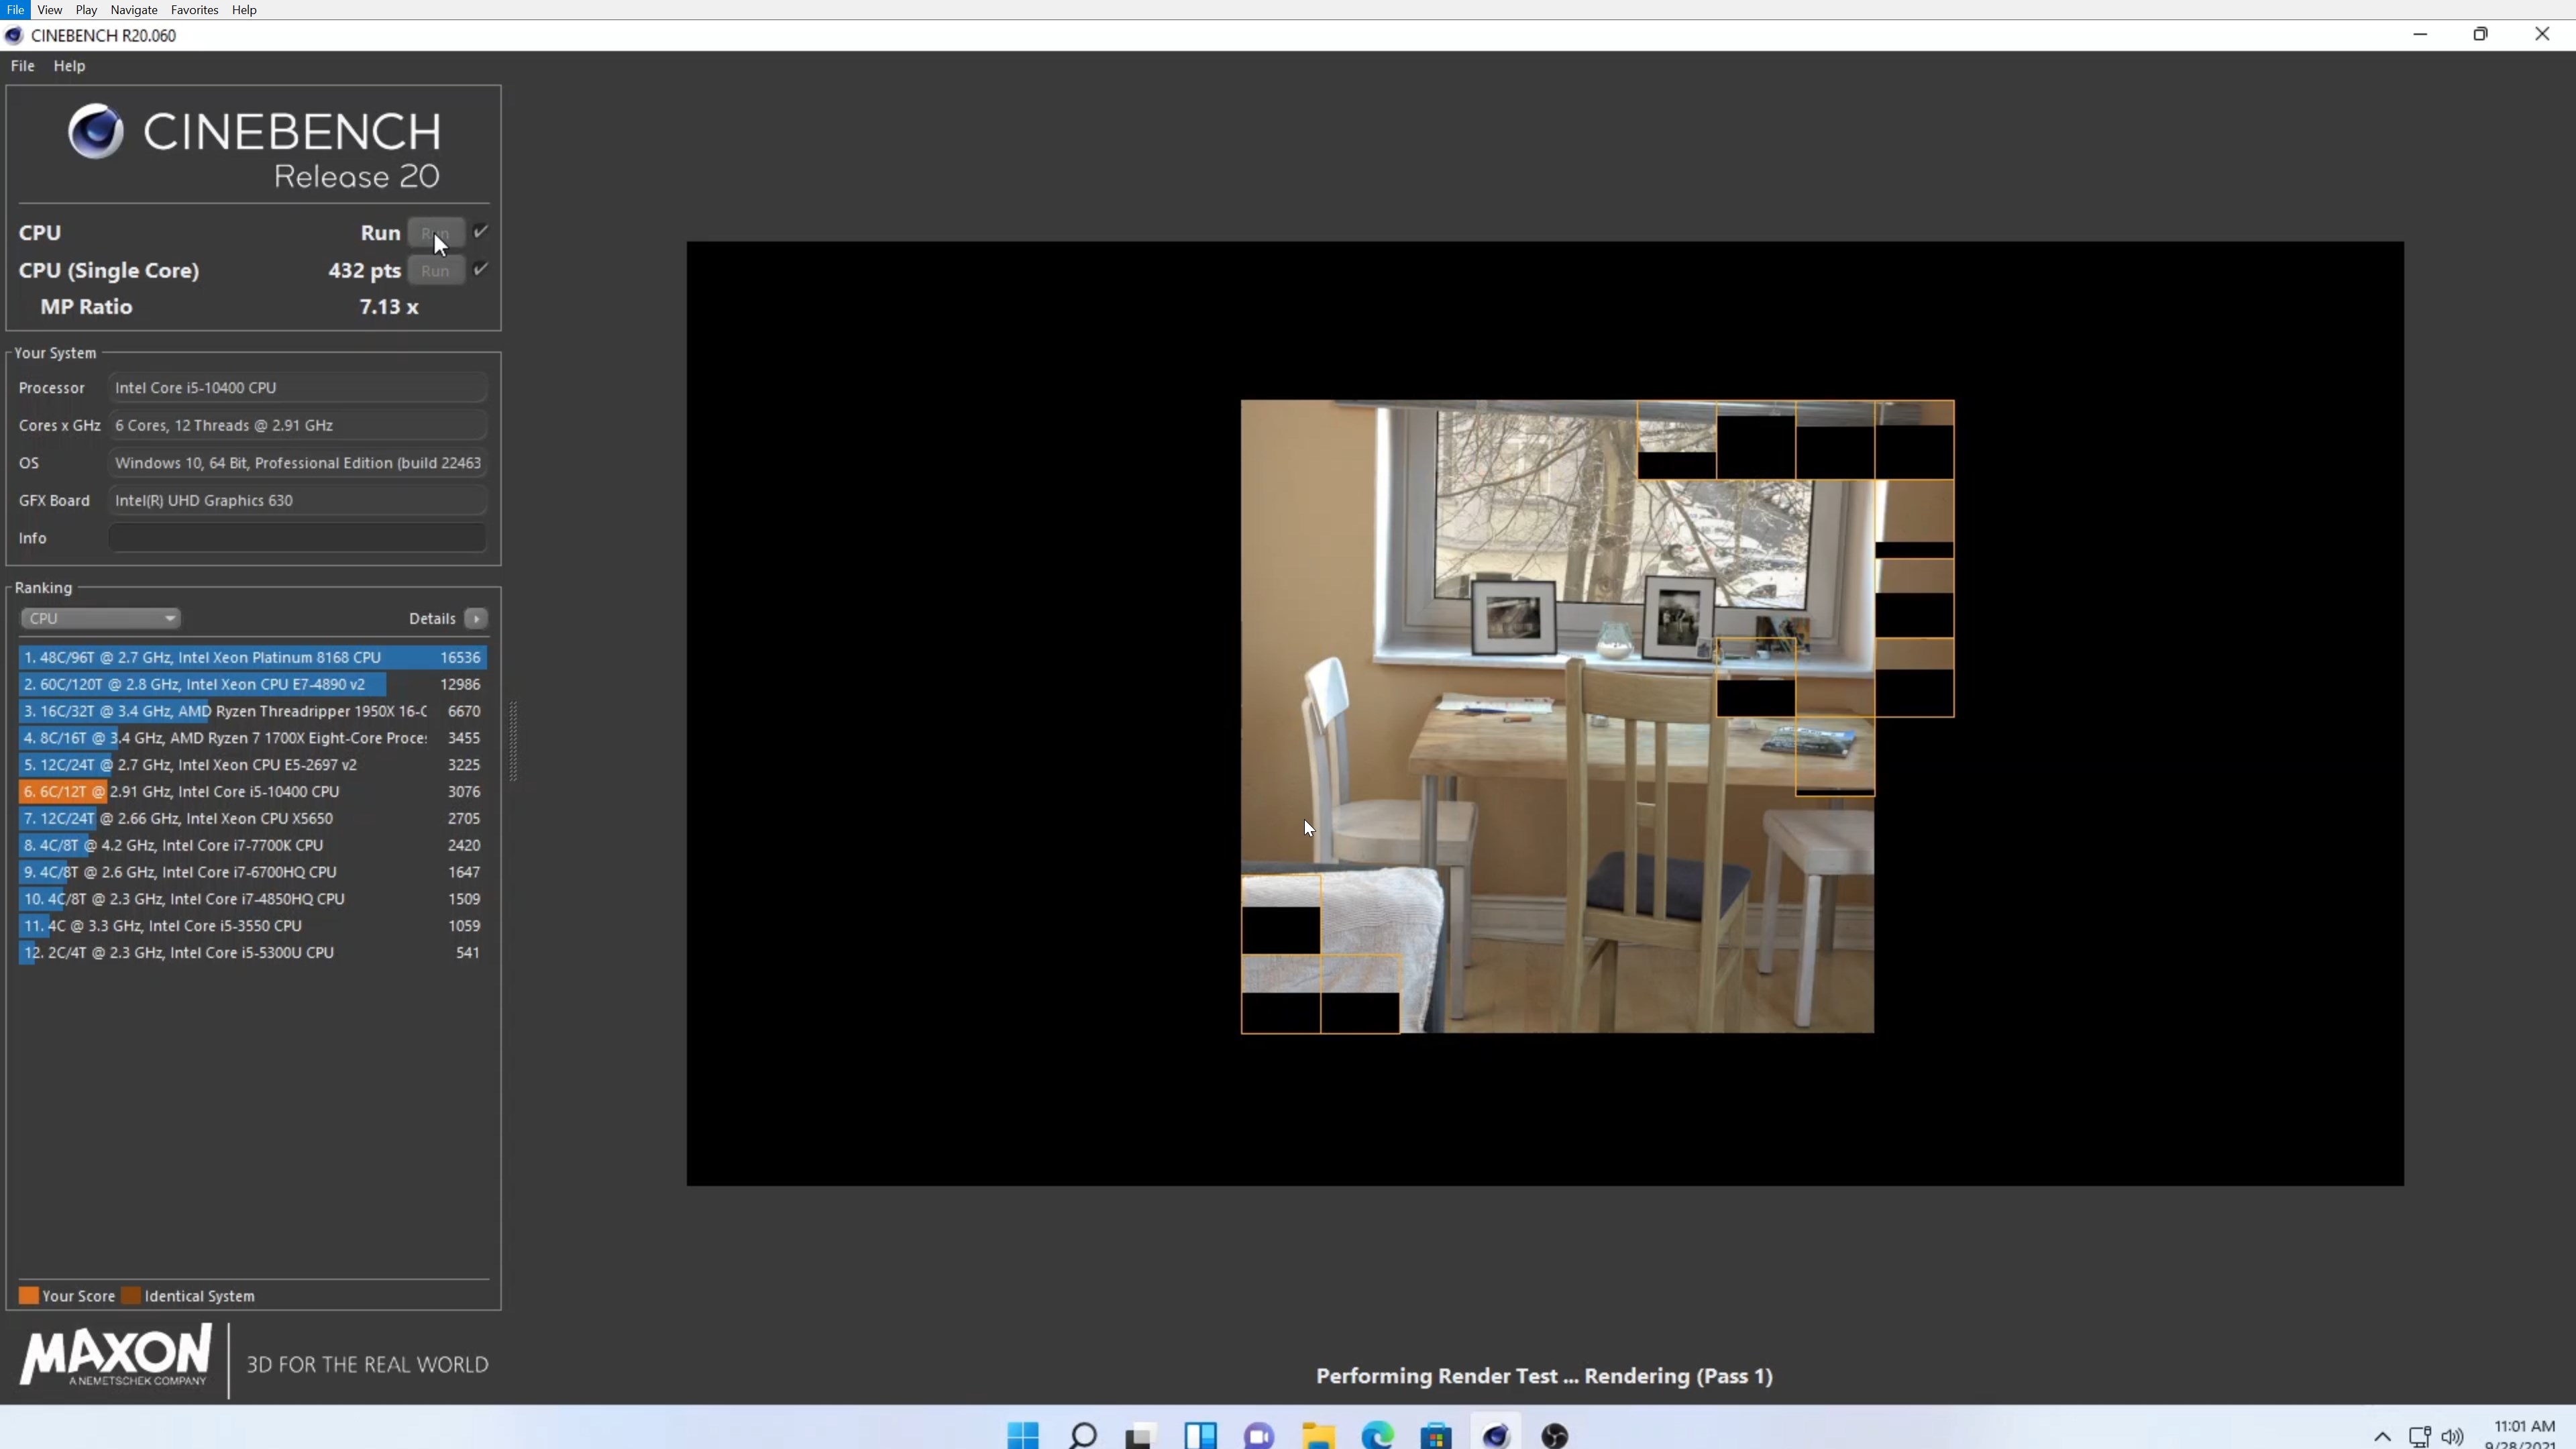
Task: Open the Favorites menu
Action: point(195,10)
